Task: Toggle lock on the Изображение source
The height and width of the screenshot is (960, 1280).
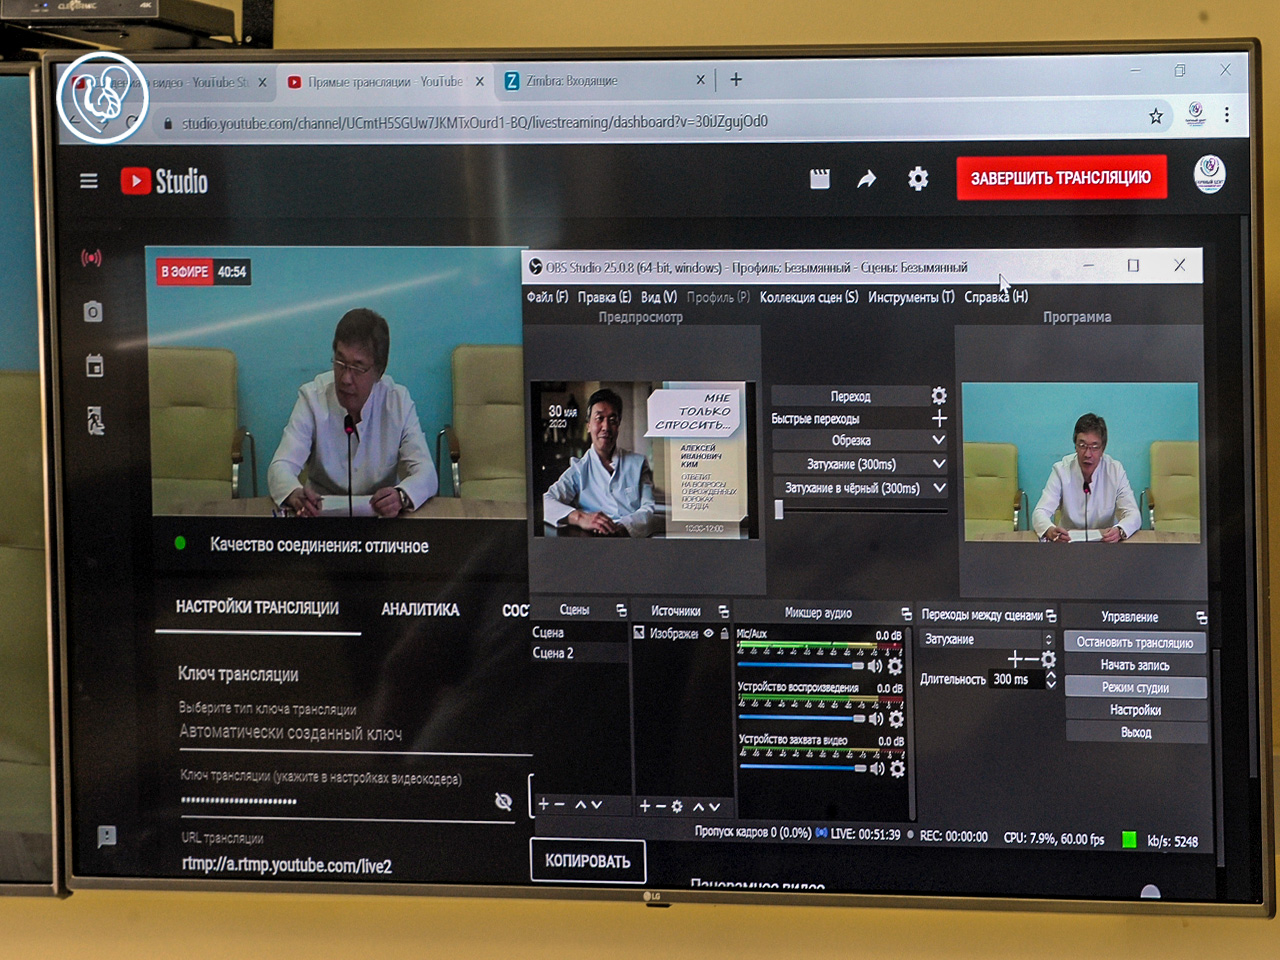Action: 724,633
